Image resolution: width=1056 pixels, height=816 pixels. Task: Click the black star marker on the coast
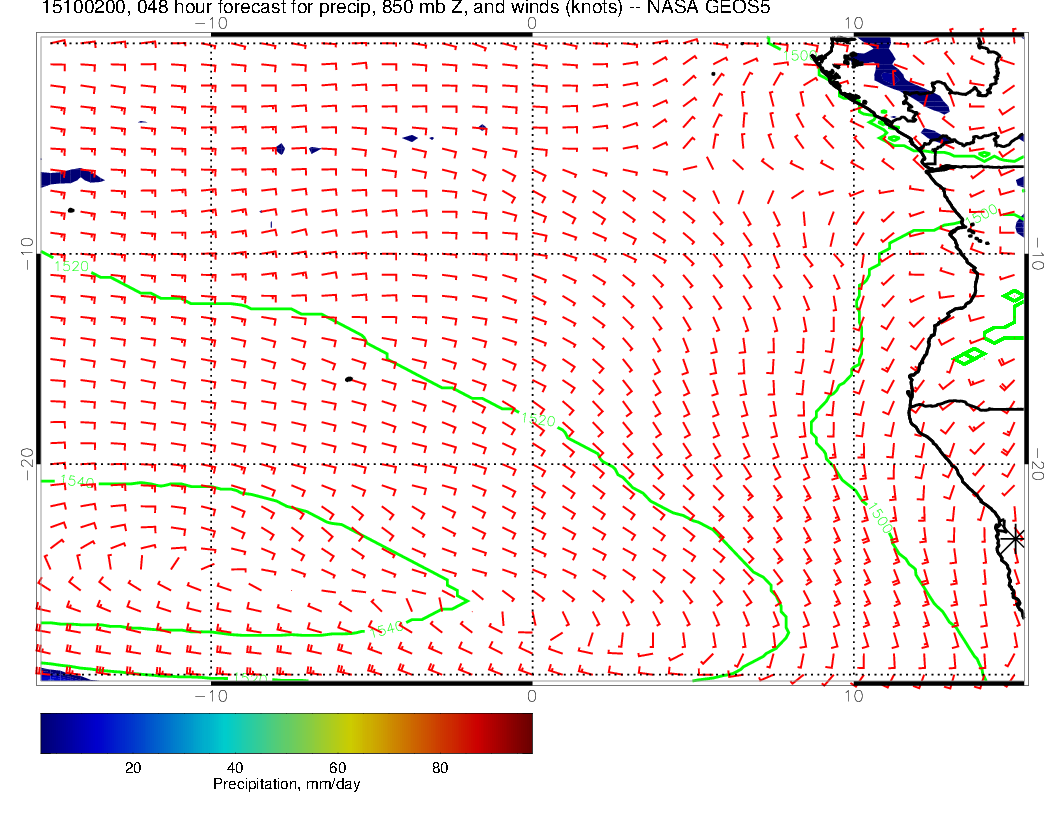point(1016,537)
